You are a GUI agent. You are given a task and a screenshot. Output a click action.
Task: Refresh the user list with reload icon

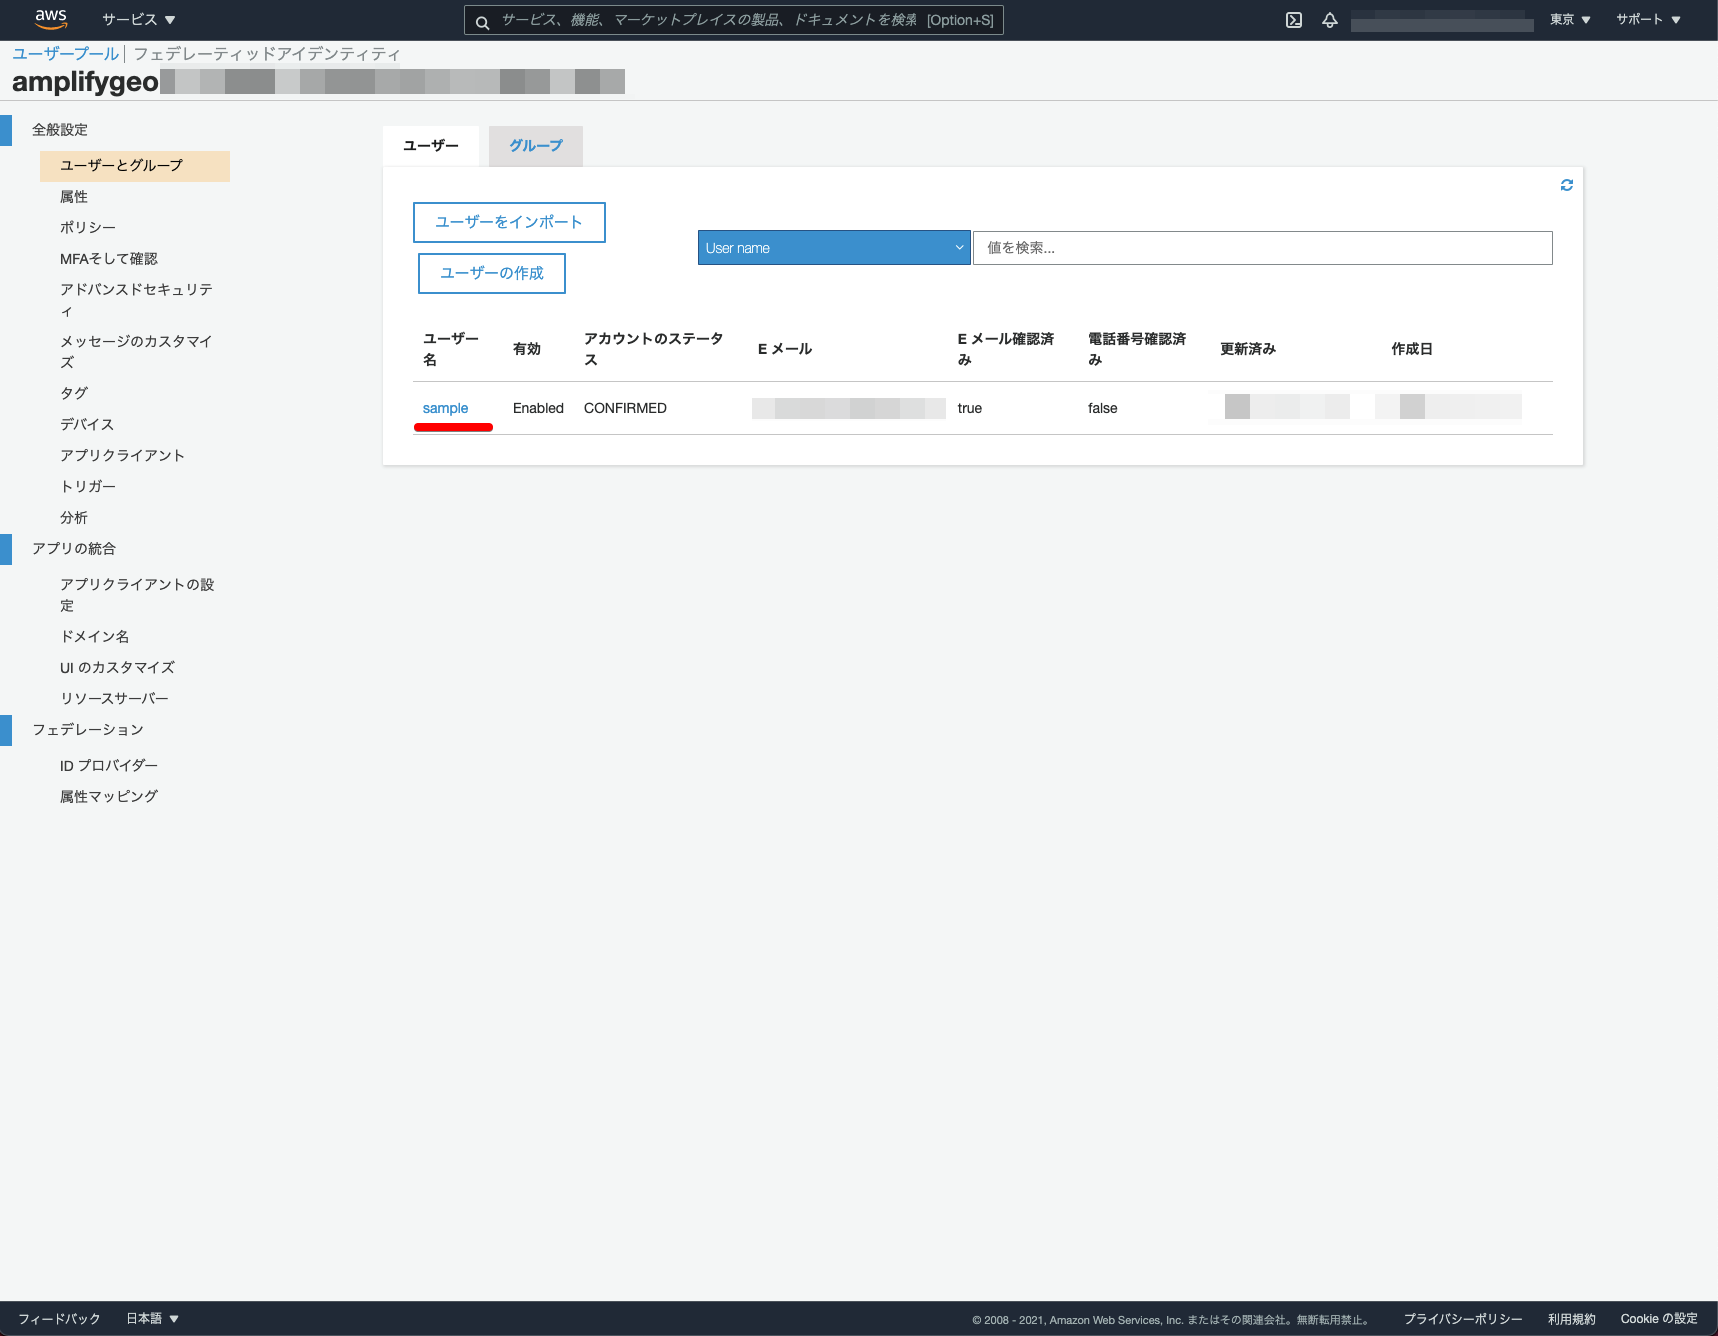coord(1567,185)
